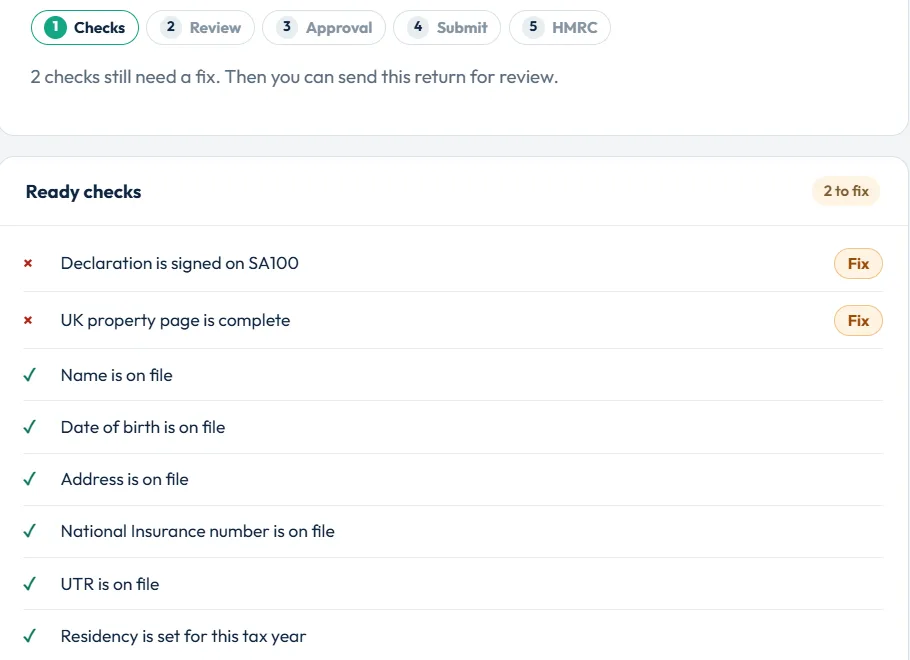The width and height of the screenshot is (910, 660).
Task: Click the 'Ready checks' heading
Action: [84, 192]
